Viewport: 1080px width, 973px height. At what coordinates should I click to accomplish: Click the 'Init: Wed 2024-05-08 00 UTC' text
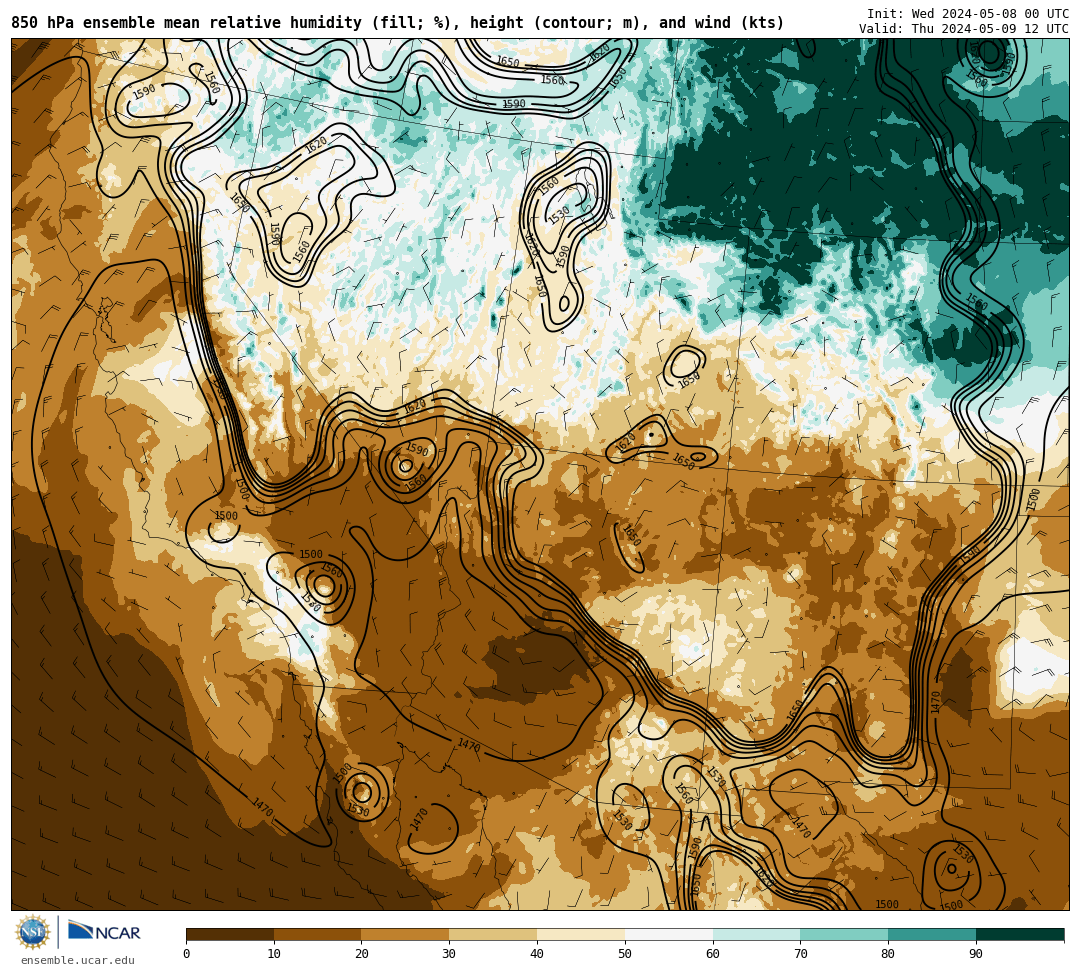968,14
